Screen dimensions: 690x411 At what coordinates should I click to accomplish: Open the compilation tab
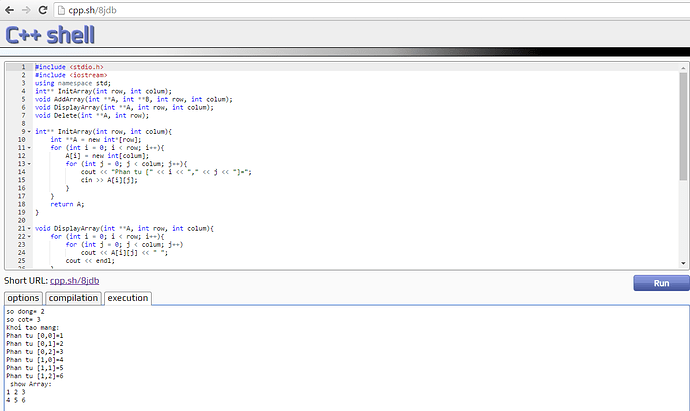[x=74, y=298]
